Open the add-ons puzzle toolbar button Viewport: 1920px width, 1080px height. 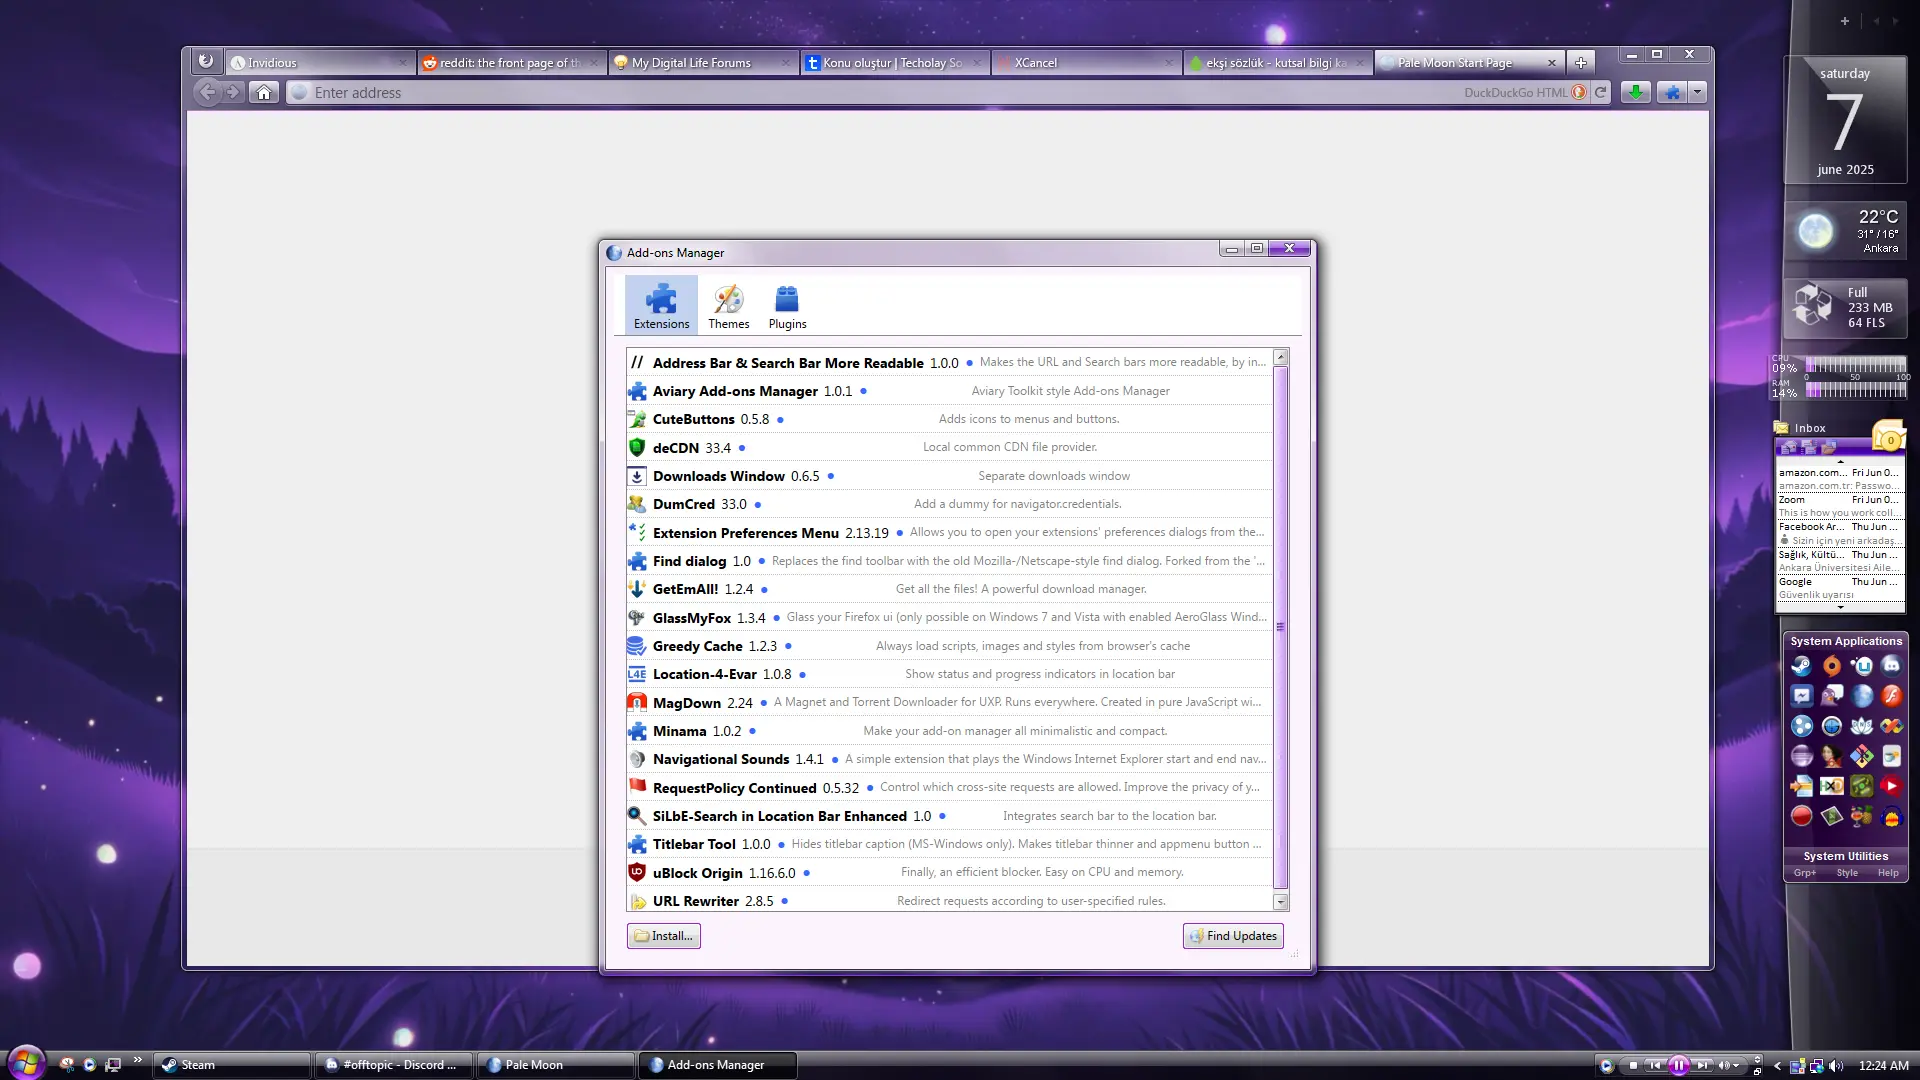(x=1673, y=92)
